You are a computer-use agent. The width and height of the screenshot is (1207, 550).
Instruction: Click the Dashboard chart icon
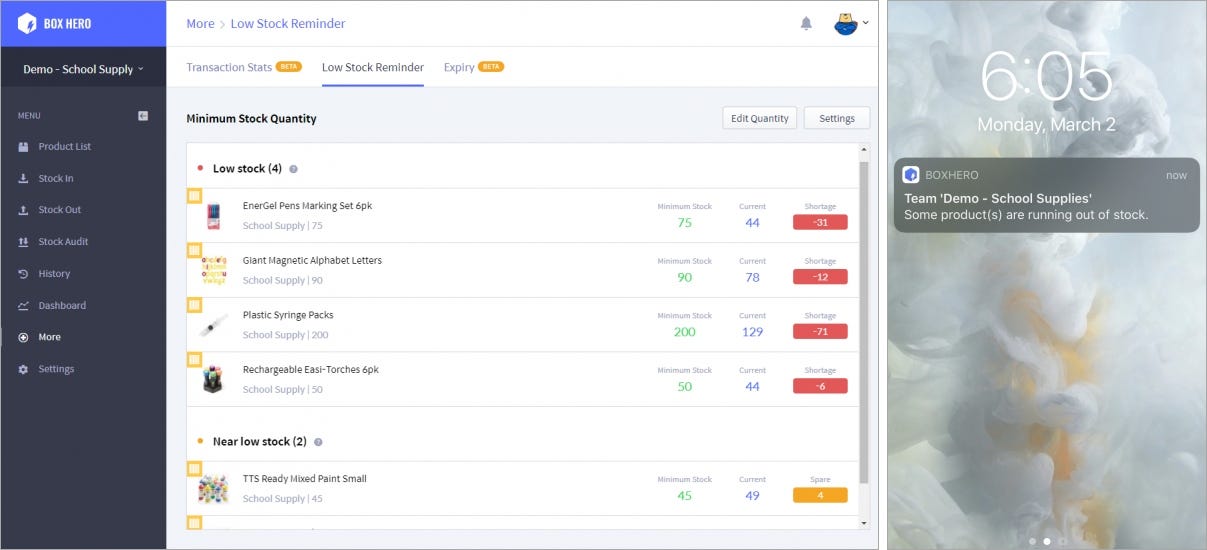tap(23, 305)
